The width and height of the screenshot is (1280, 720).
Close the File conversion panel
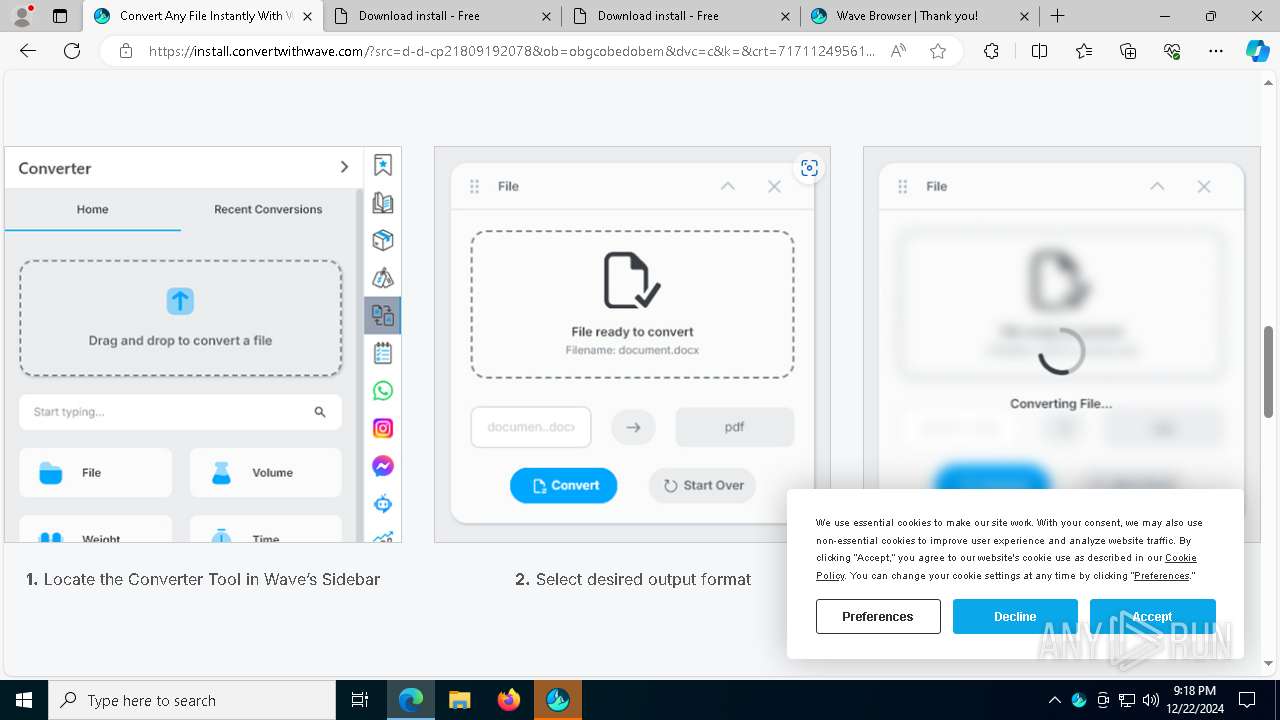(x=774, y=186)
